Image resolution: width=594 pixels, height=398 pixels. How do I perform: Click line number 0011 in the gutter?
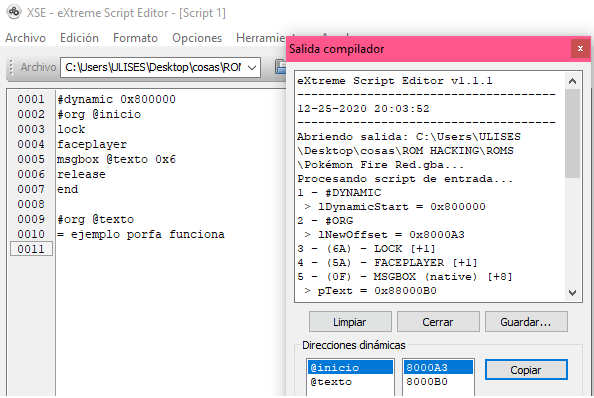(31, 249)
